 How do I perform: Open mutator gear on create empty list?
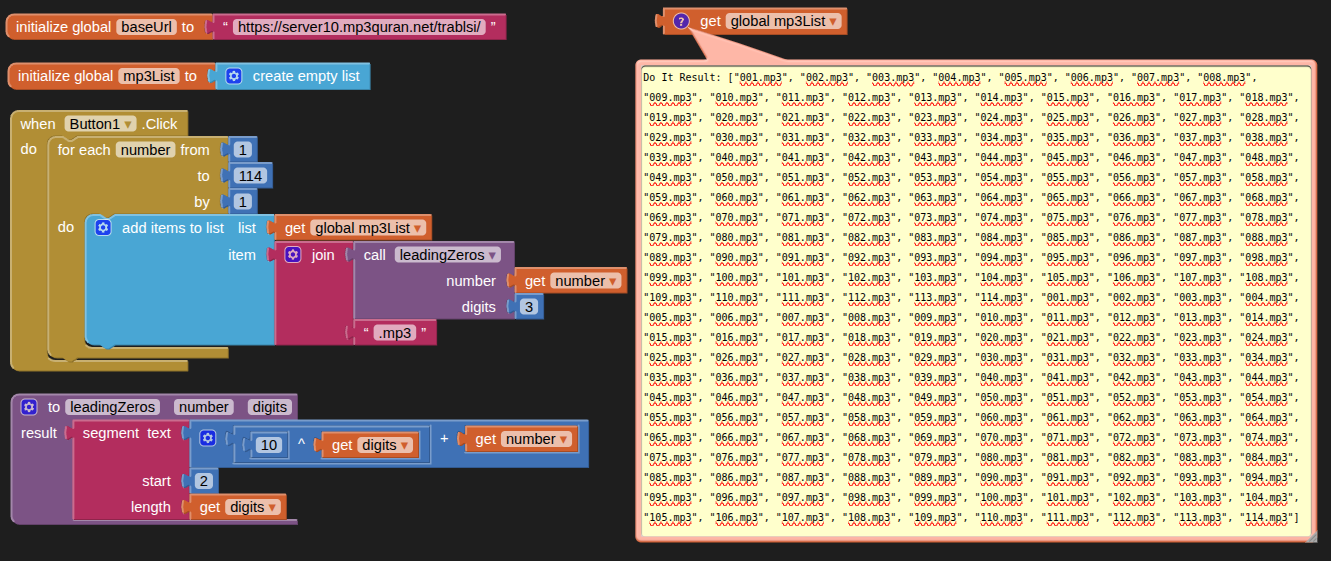click(234, 76)
